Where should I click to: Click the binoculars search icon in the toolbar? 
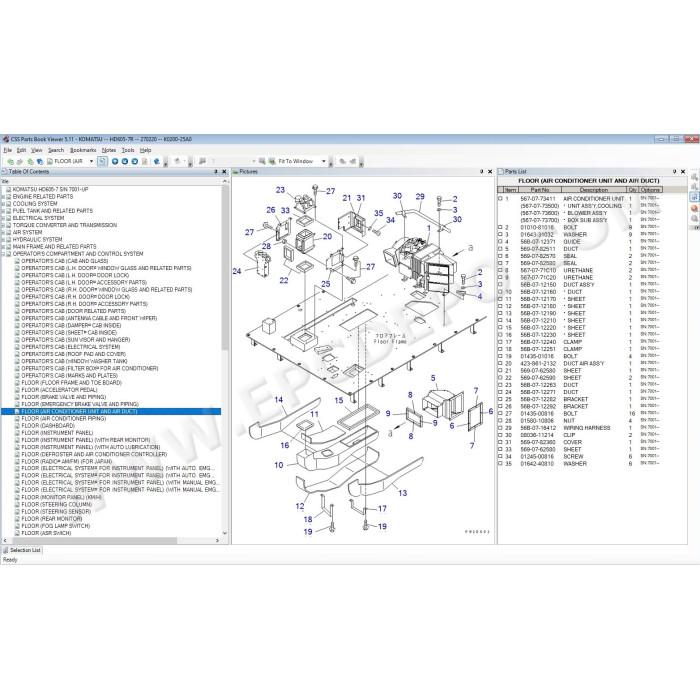[202, 161]
